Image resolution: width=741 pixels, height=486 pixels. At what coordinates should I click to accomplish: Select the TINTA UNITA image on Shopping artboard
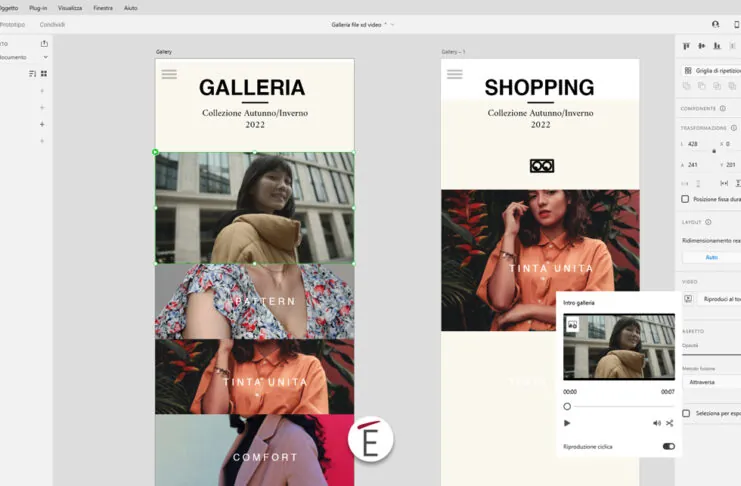tap(540, 260)
